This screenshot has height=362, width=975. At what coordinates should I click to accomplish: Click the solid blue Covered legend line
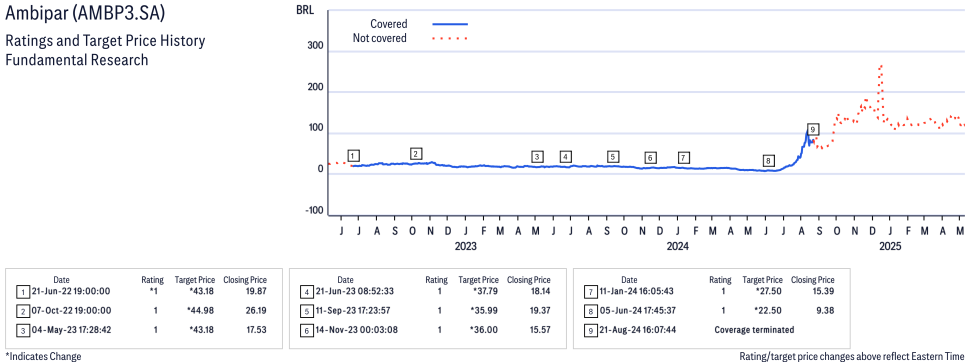point(450,24)
